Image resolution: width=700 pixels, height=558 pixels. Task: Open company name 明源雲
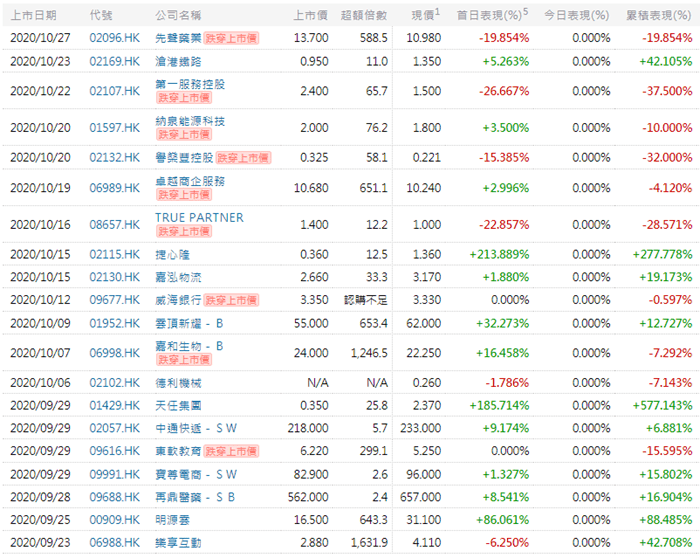pos(172,520)
